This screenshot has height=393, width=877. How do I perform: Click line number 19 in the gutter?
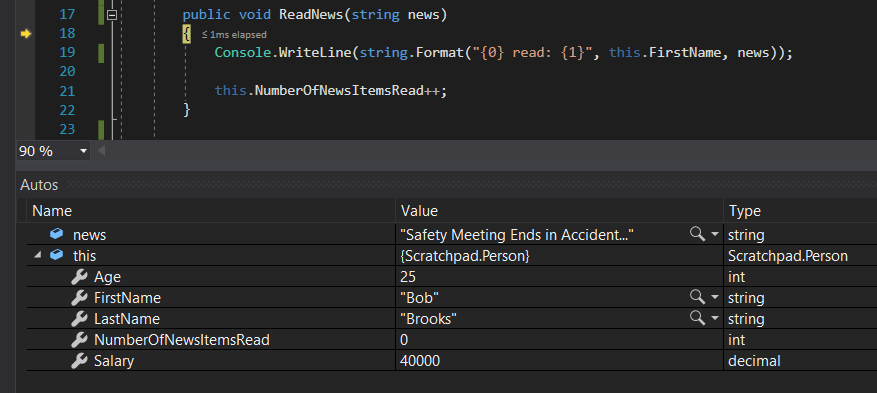tap(67, 53)
